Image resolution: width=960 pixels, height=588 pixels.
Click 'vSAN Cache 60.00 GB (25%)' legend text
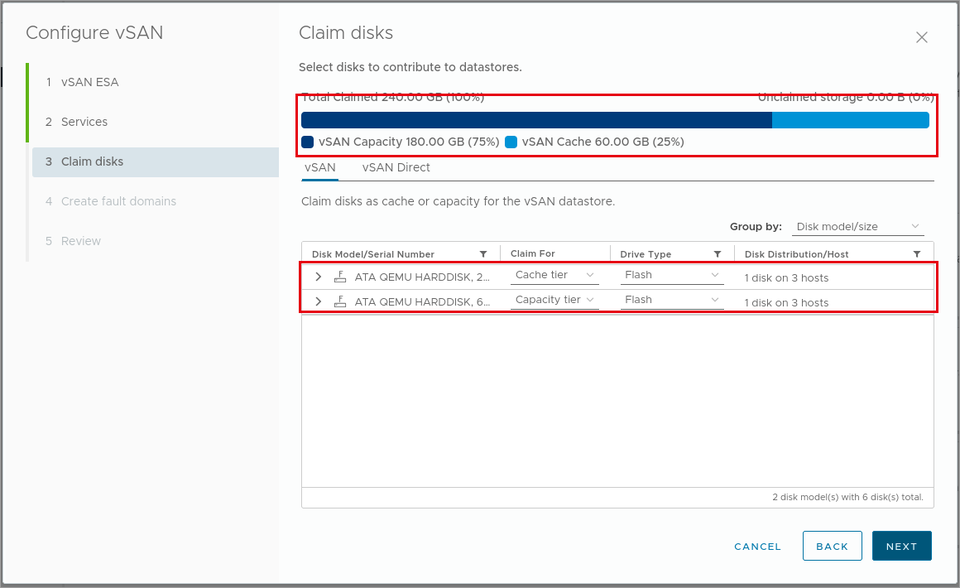coord(603,142)
